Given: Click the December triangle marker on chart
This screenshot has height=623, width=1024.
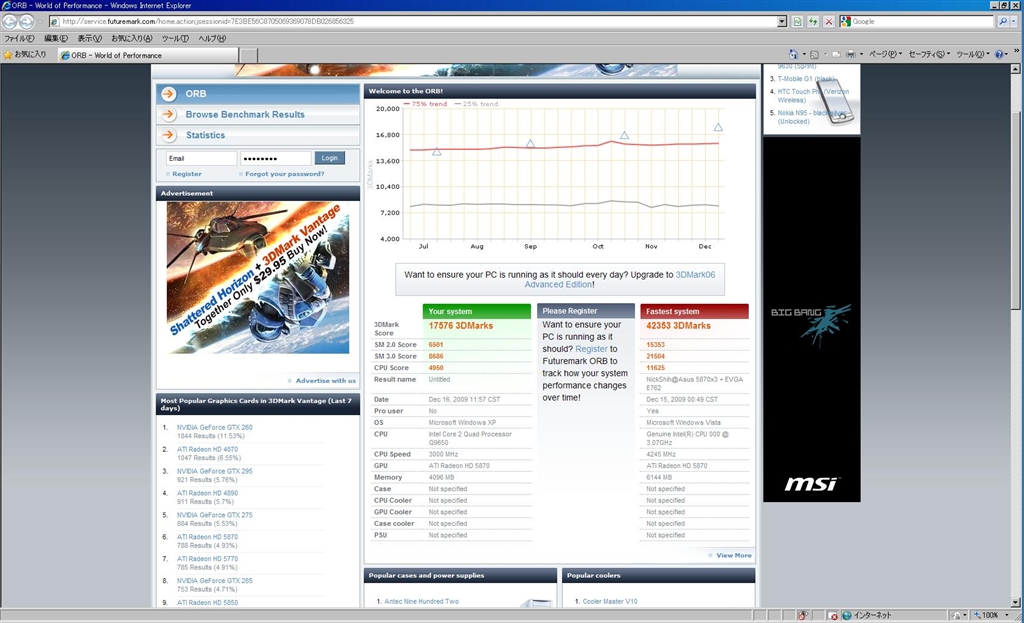Looking at the screenshot, I should click(718, 127).
